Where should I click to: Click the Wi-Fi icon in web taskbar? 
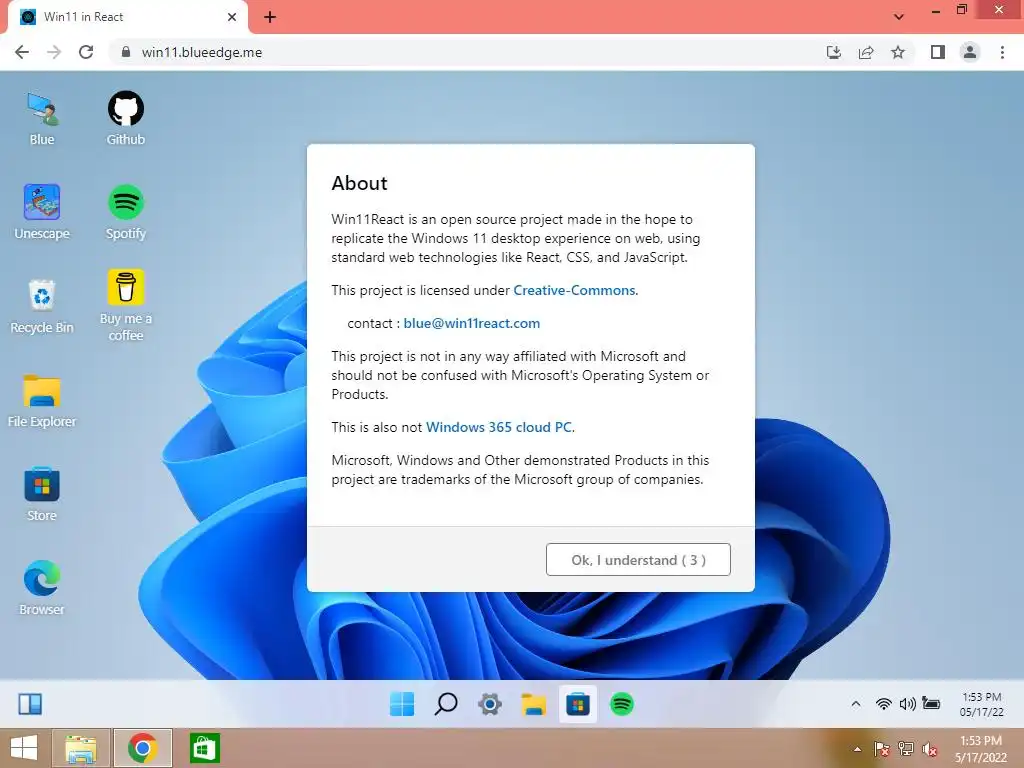tap(884, 704)
